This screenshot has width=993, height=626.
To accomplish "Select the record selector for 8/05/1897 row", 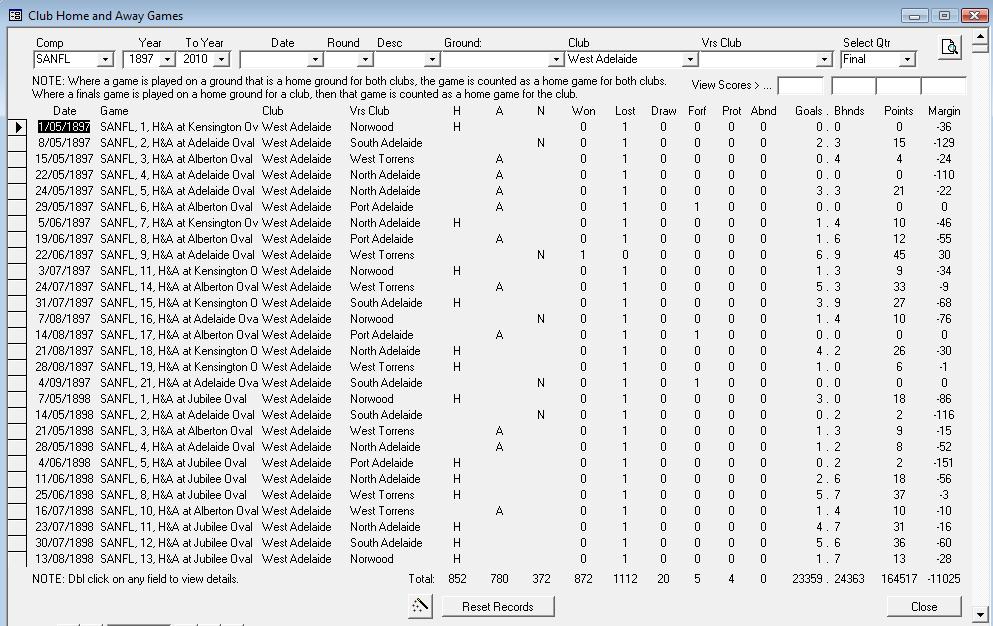I will [x=17, y=143].
